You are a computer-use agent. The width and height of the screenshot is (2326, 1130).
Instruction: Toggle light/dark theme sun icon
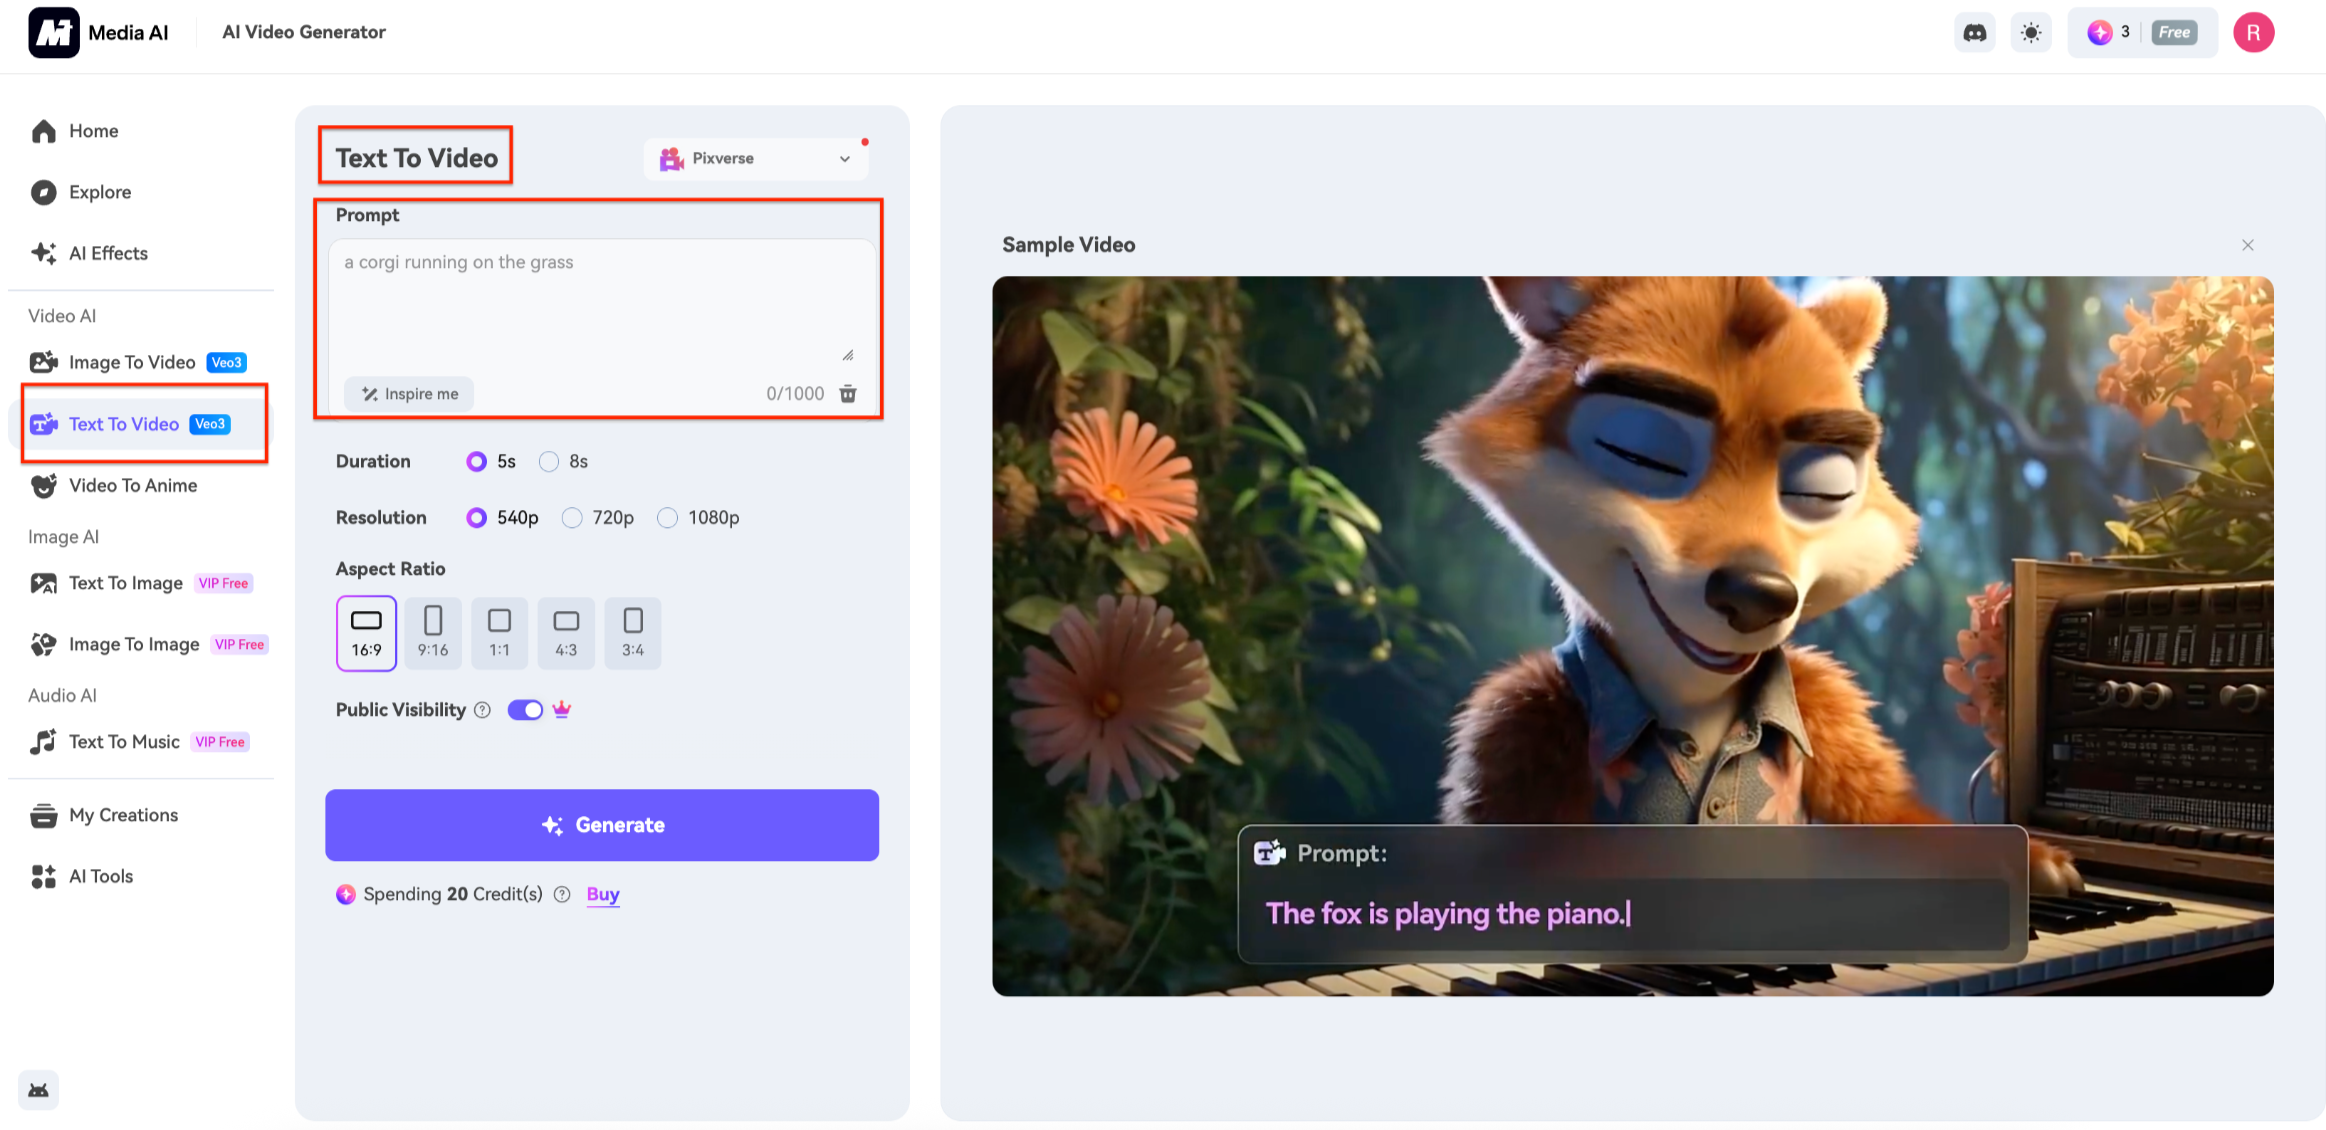coord(2030,33)
